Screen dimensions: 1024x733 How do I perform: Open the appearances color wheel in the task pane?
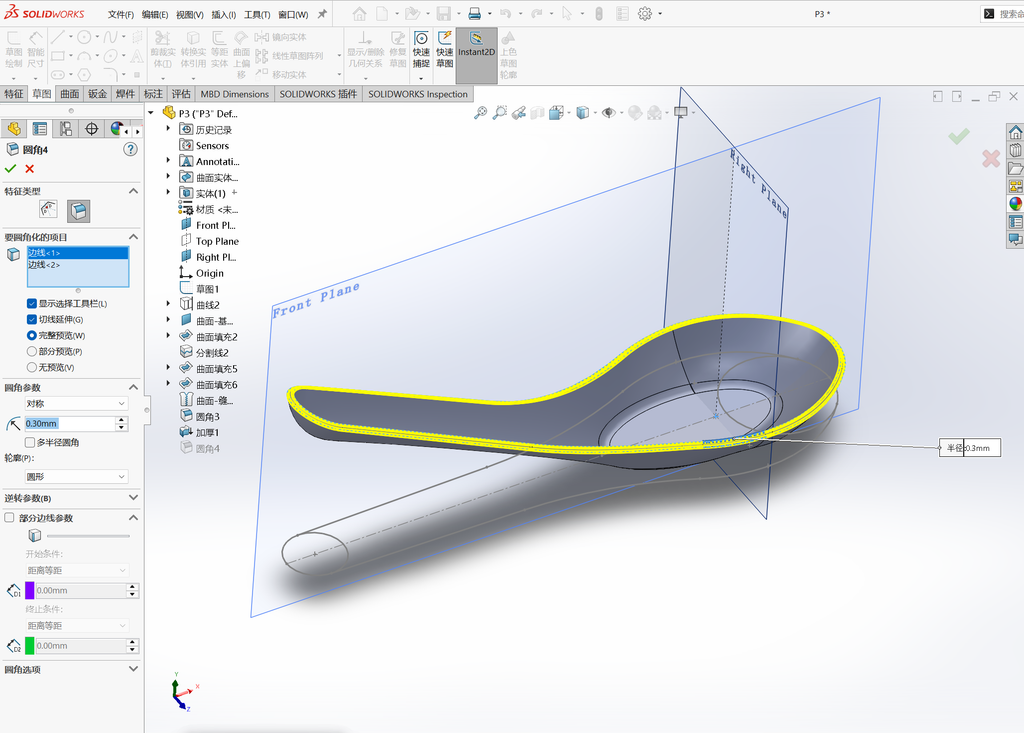click(x=1016, y=204)
